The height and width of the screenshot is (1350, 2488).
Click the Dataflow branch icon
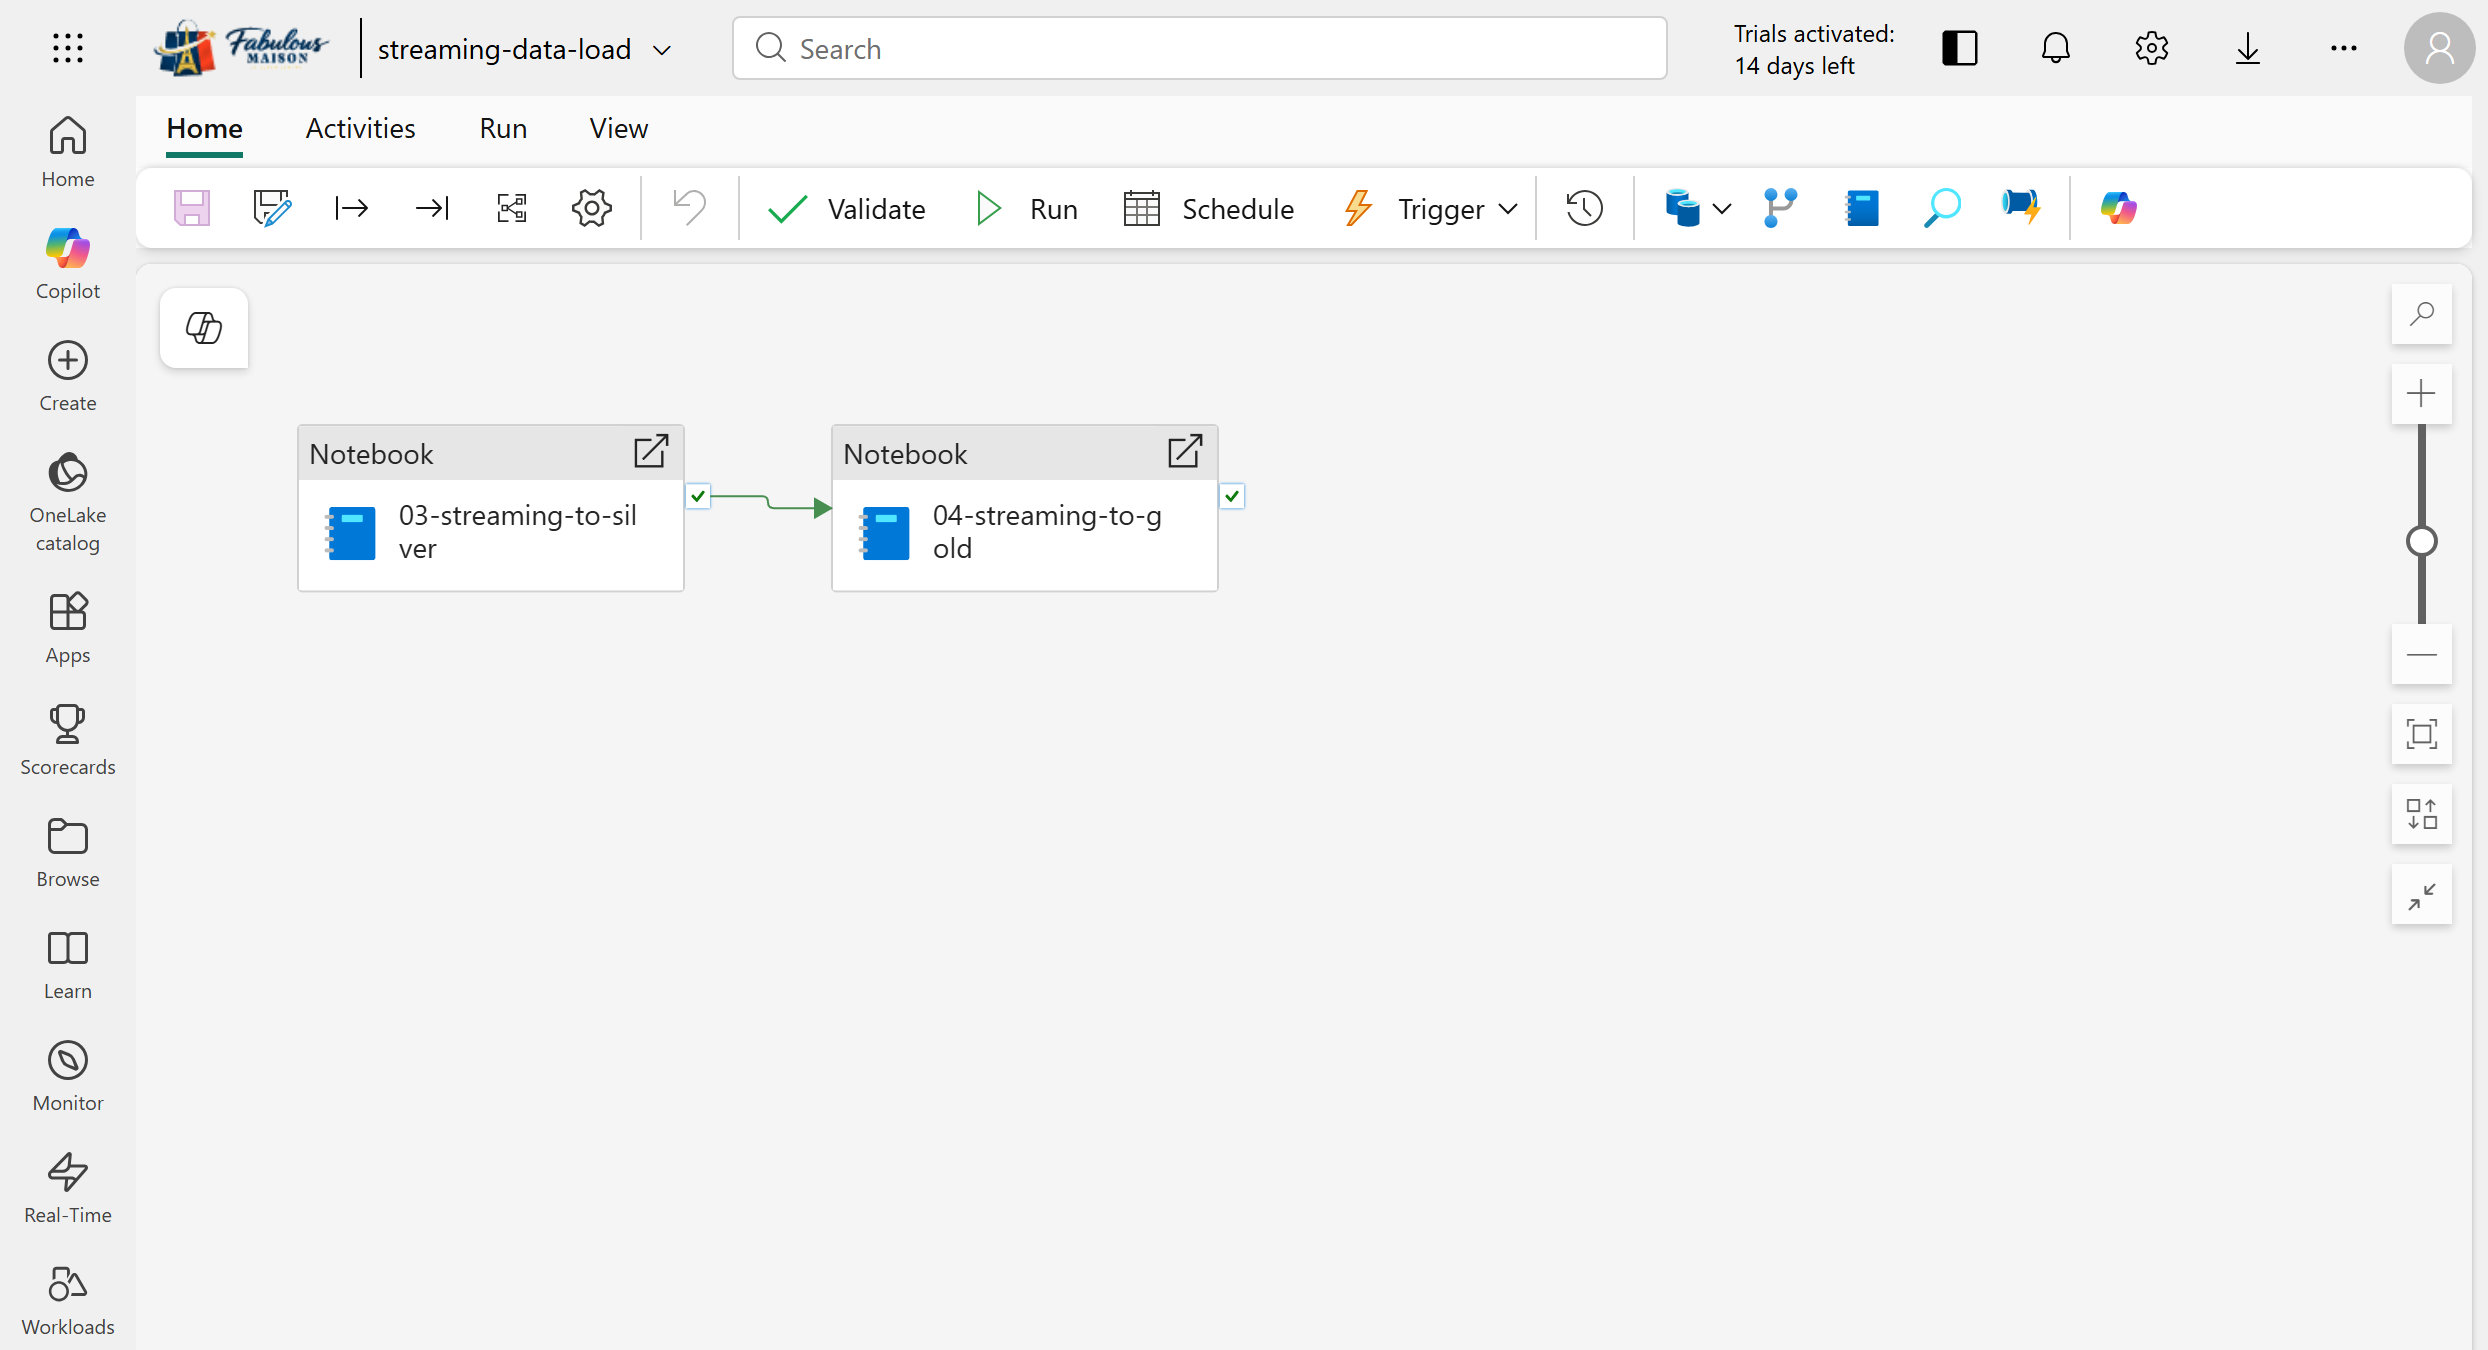tap(1780, 208)
